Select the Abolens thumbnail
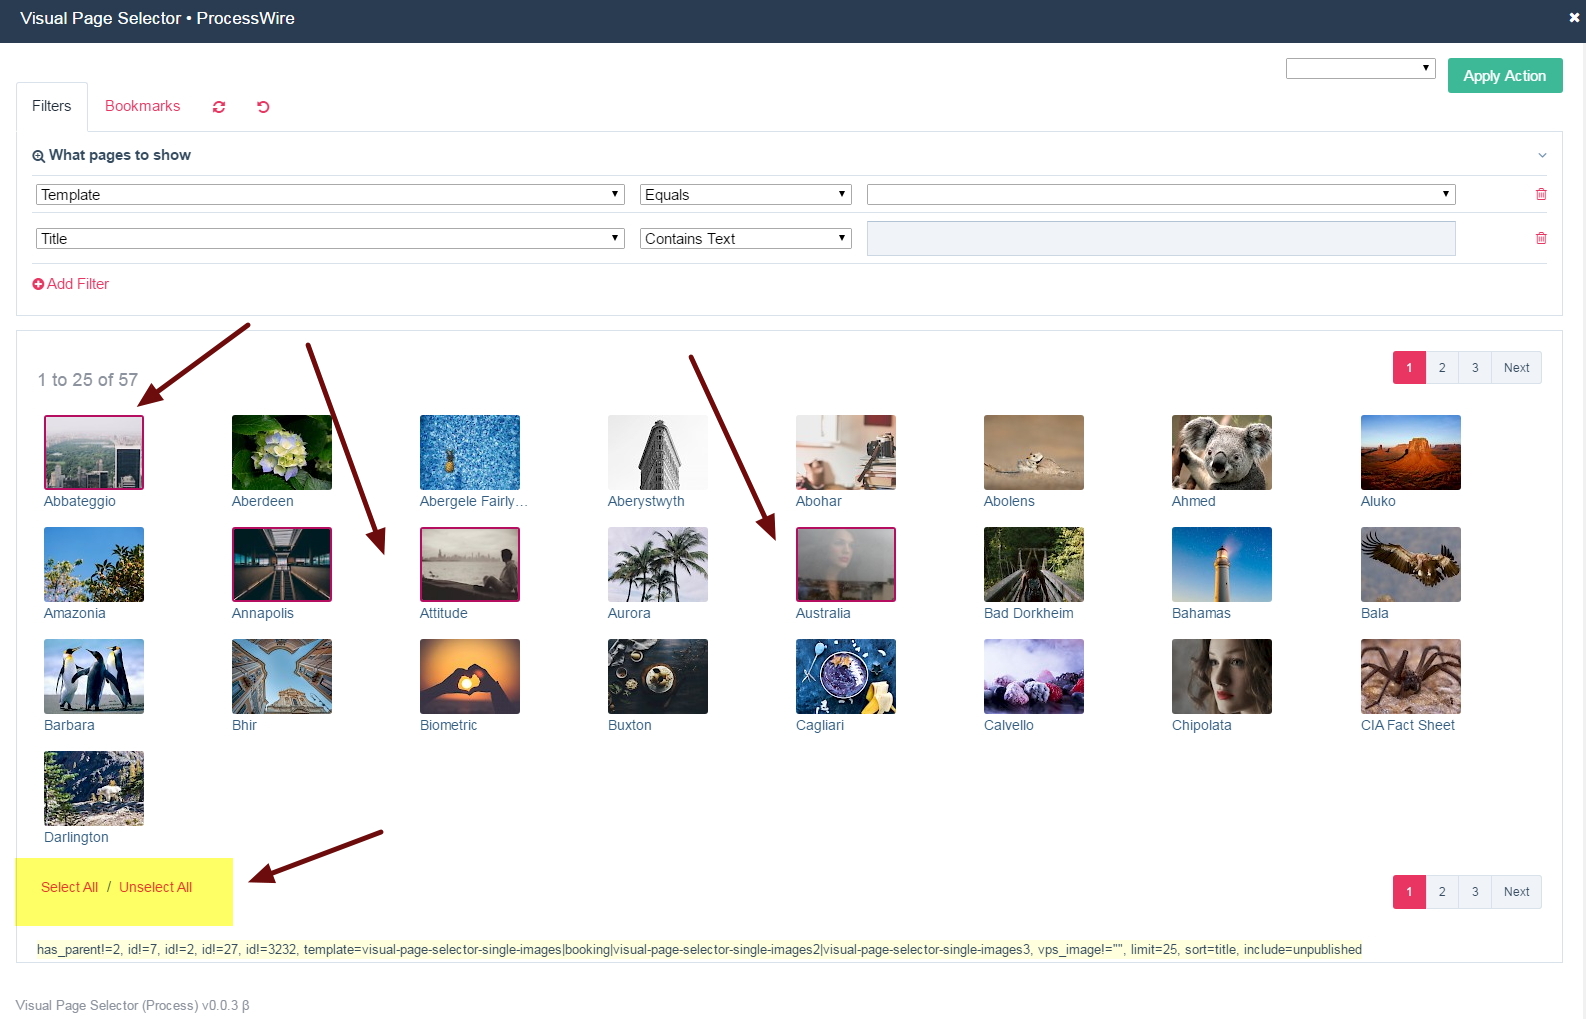1586x1019 pixels. (x=1034, y=452)
